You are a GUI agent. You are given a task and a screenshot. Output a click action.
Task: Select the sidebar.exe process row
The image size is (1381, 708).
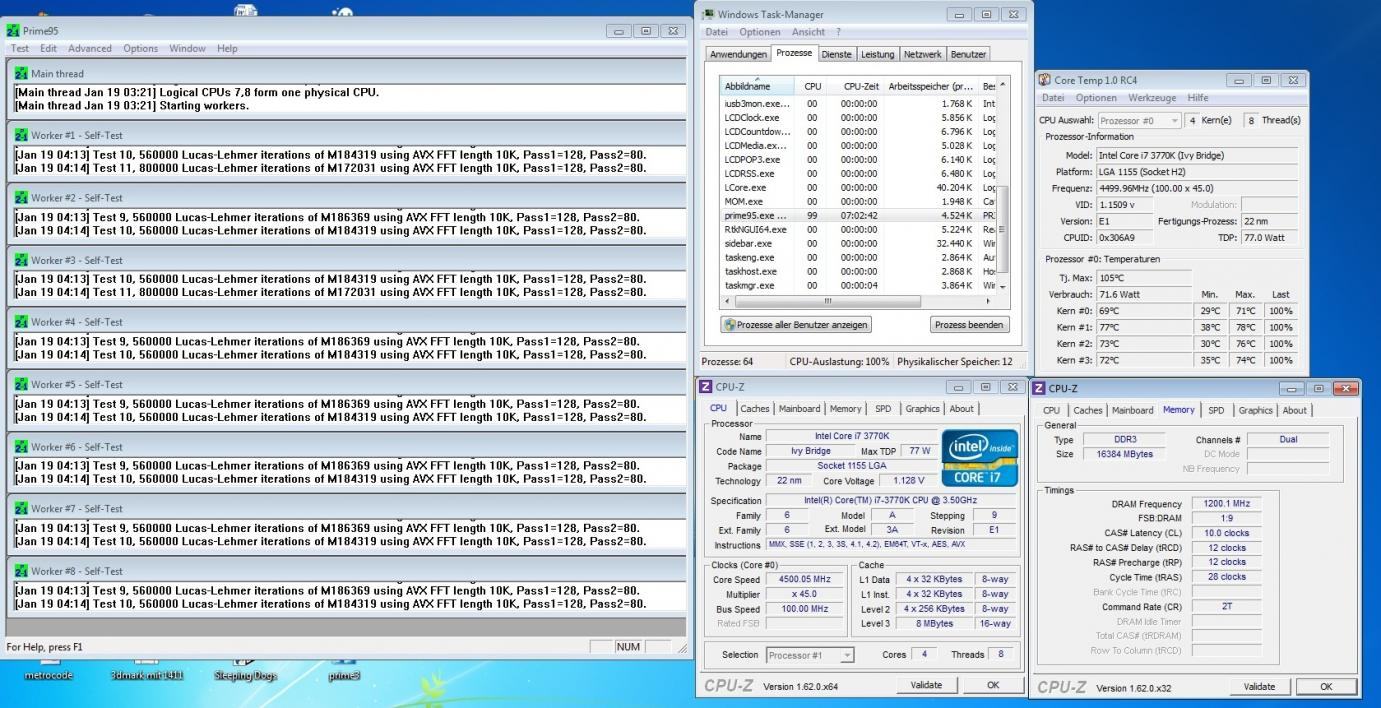[858, 243]
